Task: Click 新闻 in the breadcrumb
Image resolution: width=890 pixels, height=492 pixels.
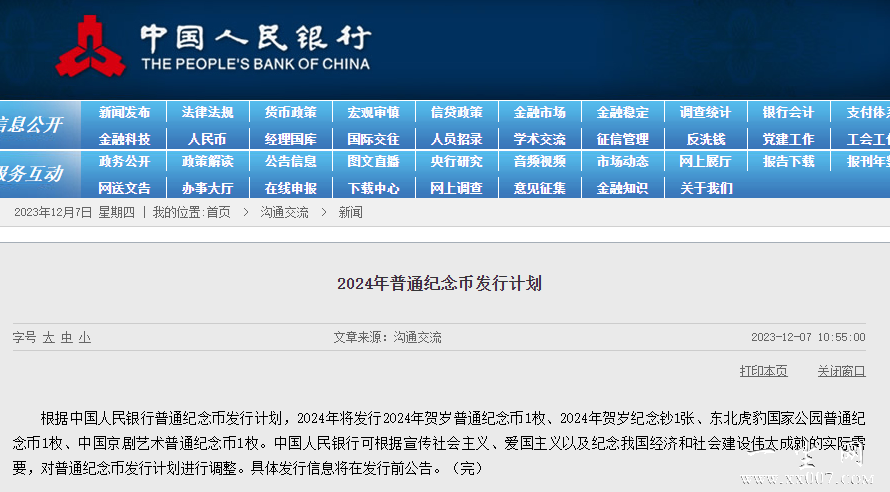Action: click(350, 212)
